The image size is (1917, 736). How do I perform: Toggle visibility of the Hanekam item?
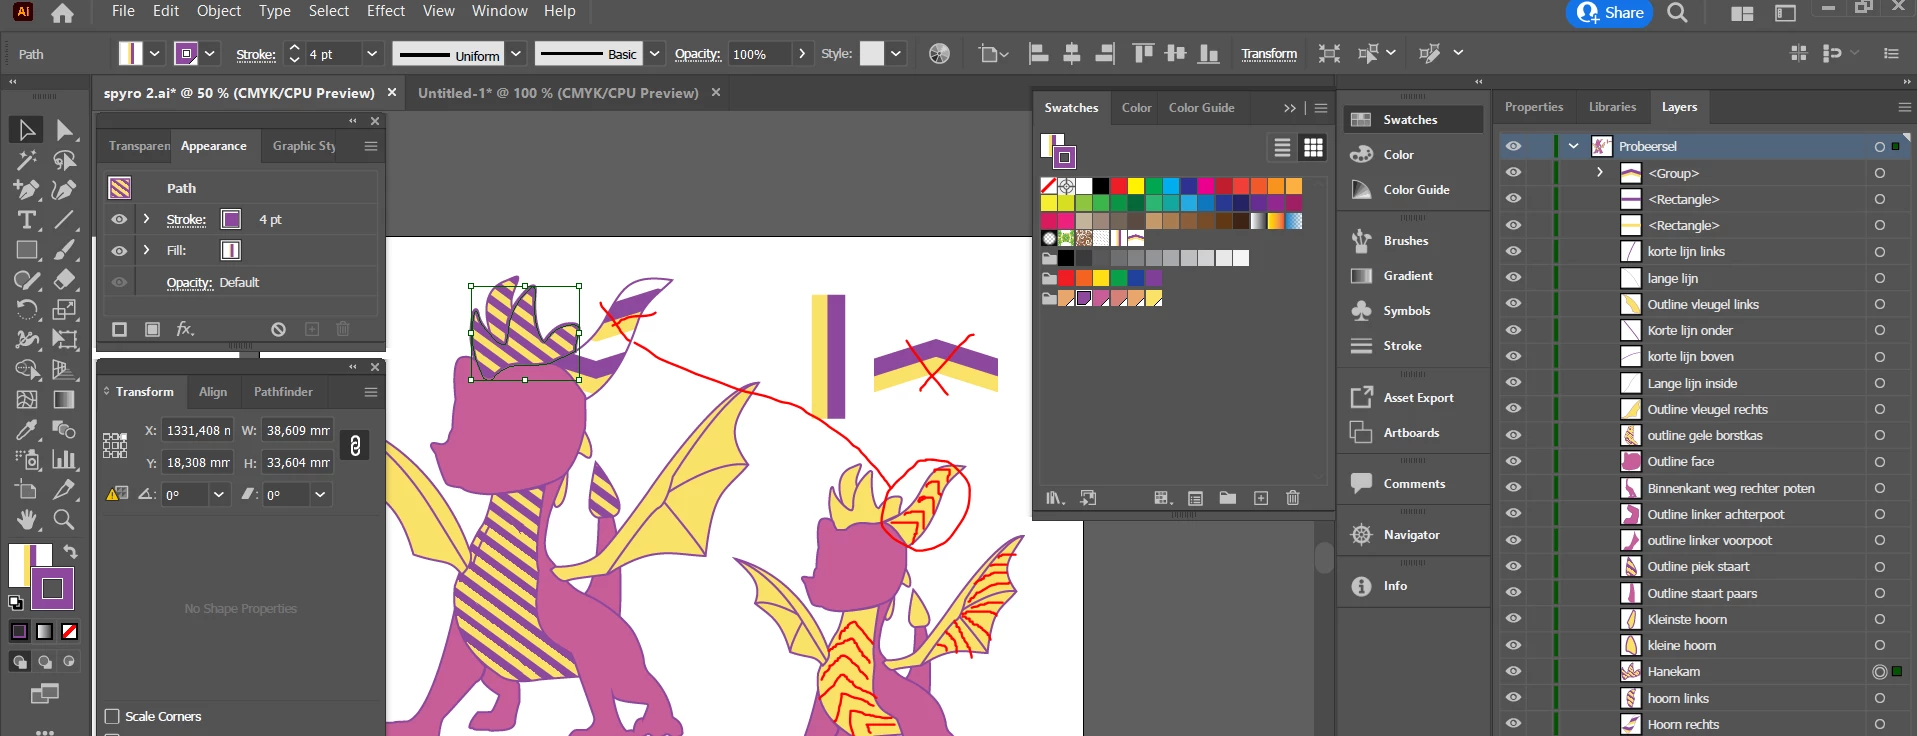pos(1513,671)
